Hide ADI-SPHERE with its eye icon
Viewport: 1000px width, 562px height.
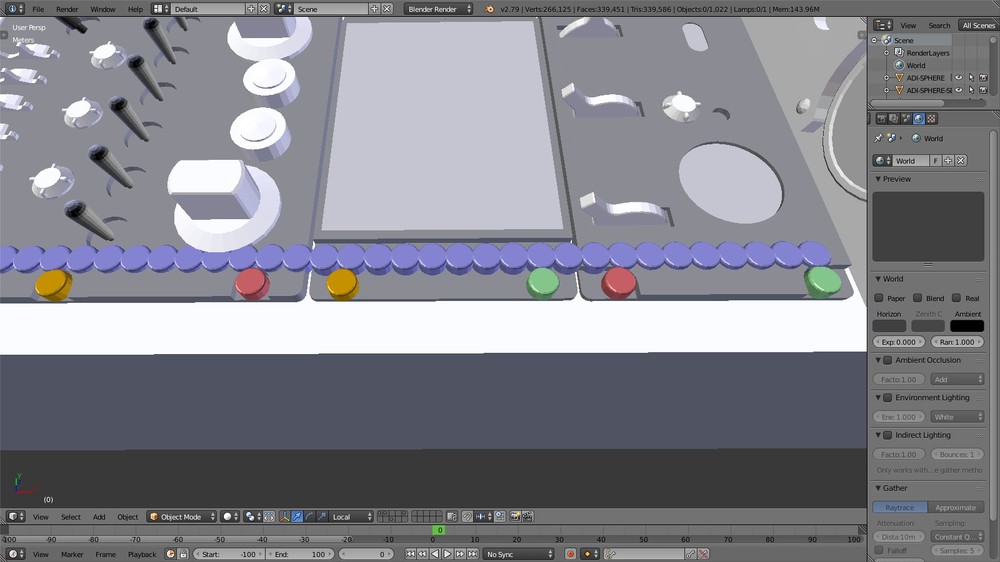tap(959, 78)
